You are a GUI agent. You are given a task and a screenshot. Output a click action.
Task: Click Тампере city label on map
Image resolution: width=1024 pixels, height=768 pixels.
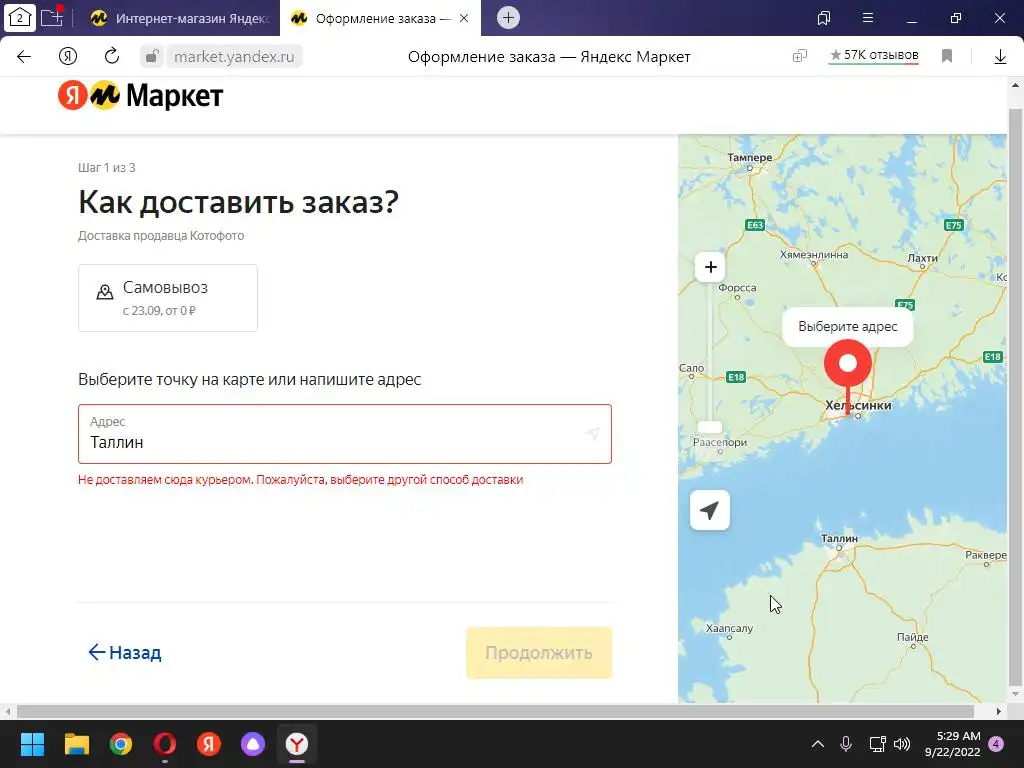tap(750, 157)
